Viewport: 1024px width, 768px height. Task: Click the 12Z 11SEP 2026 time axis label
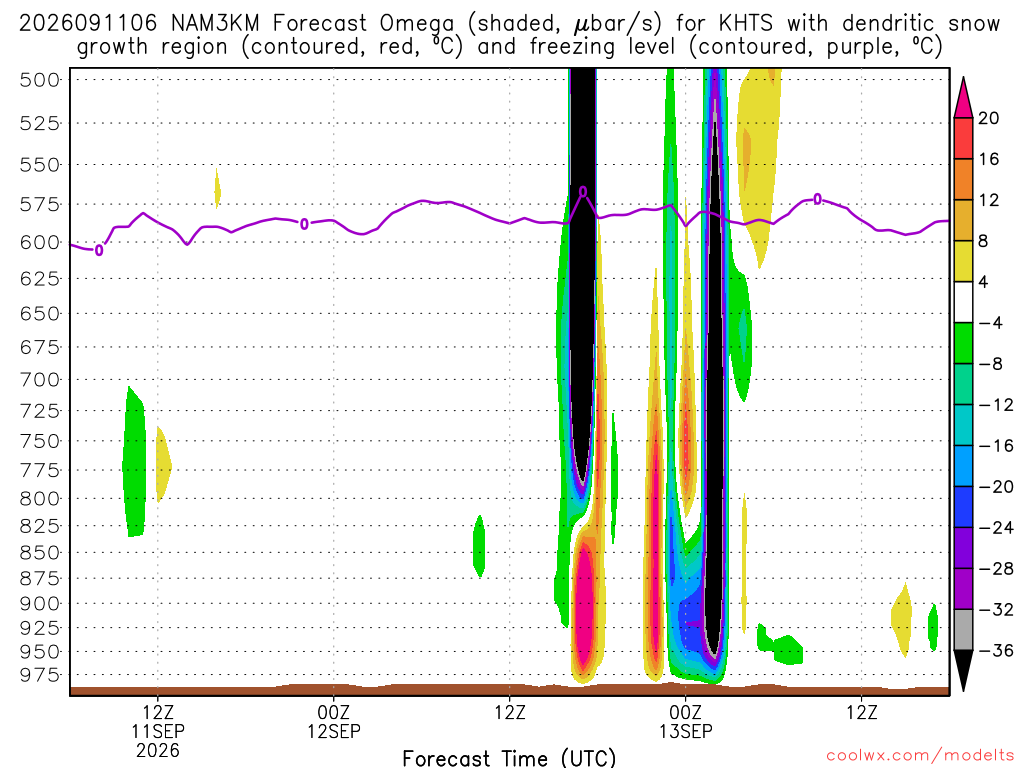158,731
